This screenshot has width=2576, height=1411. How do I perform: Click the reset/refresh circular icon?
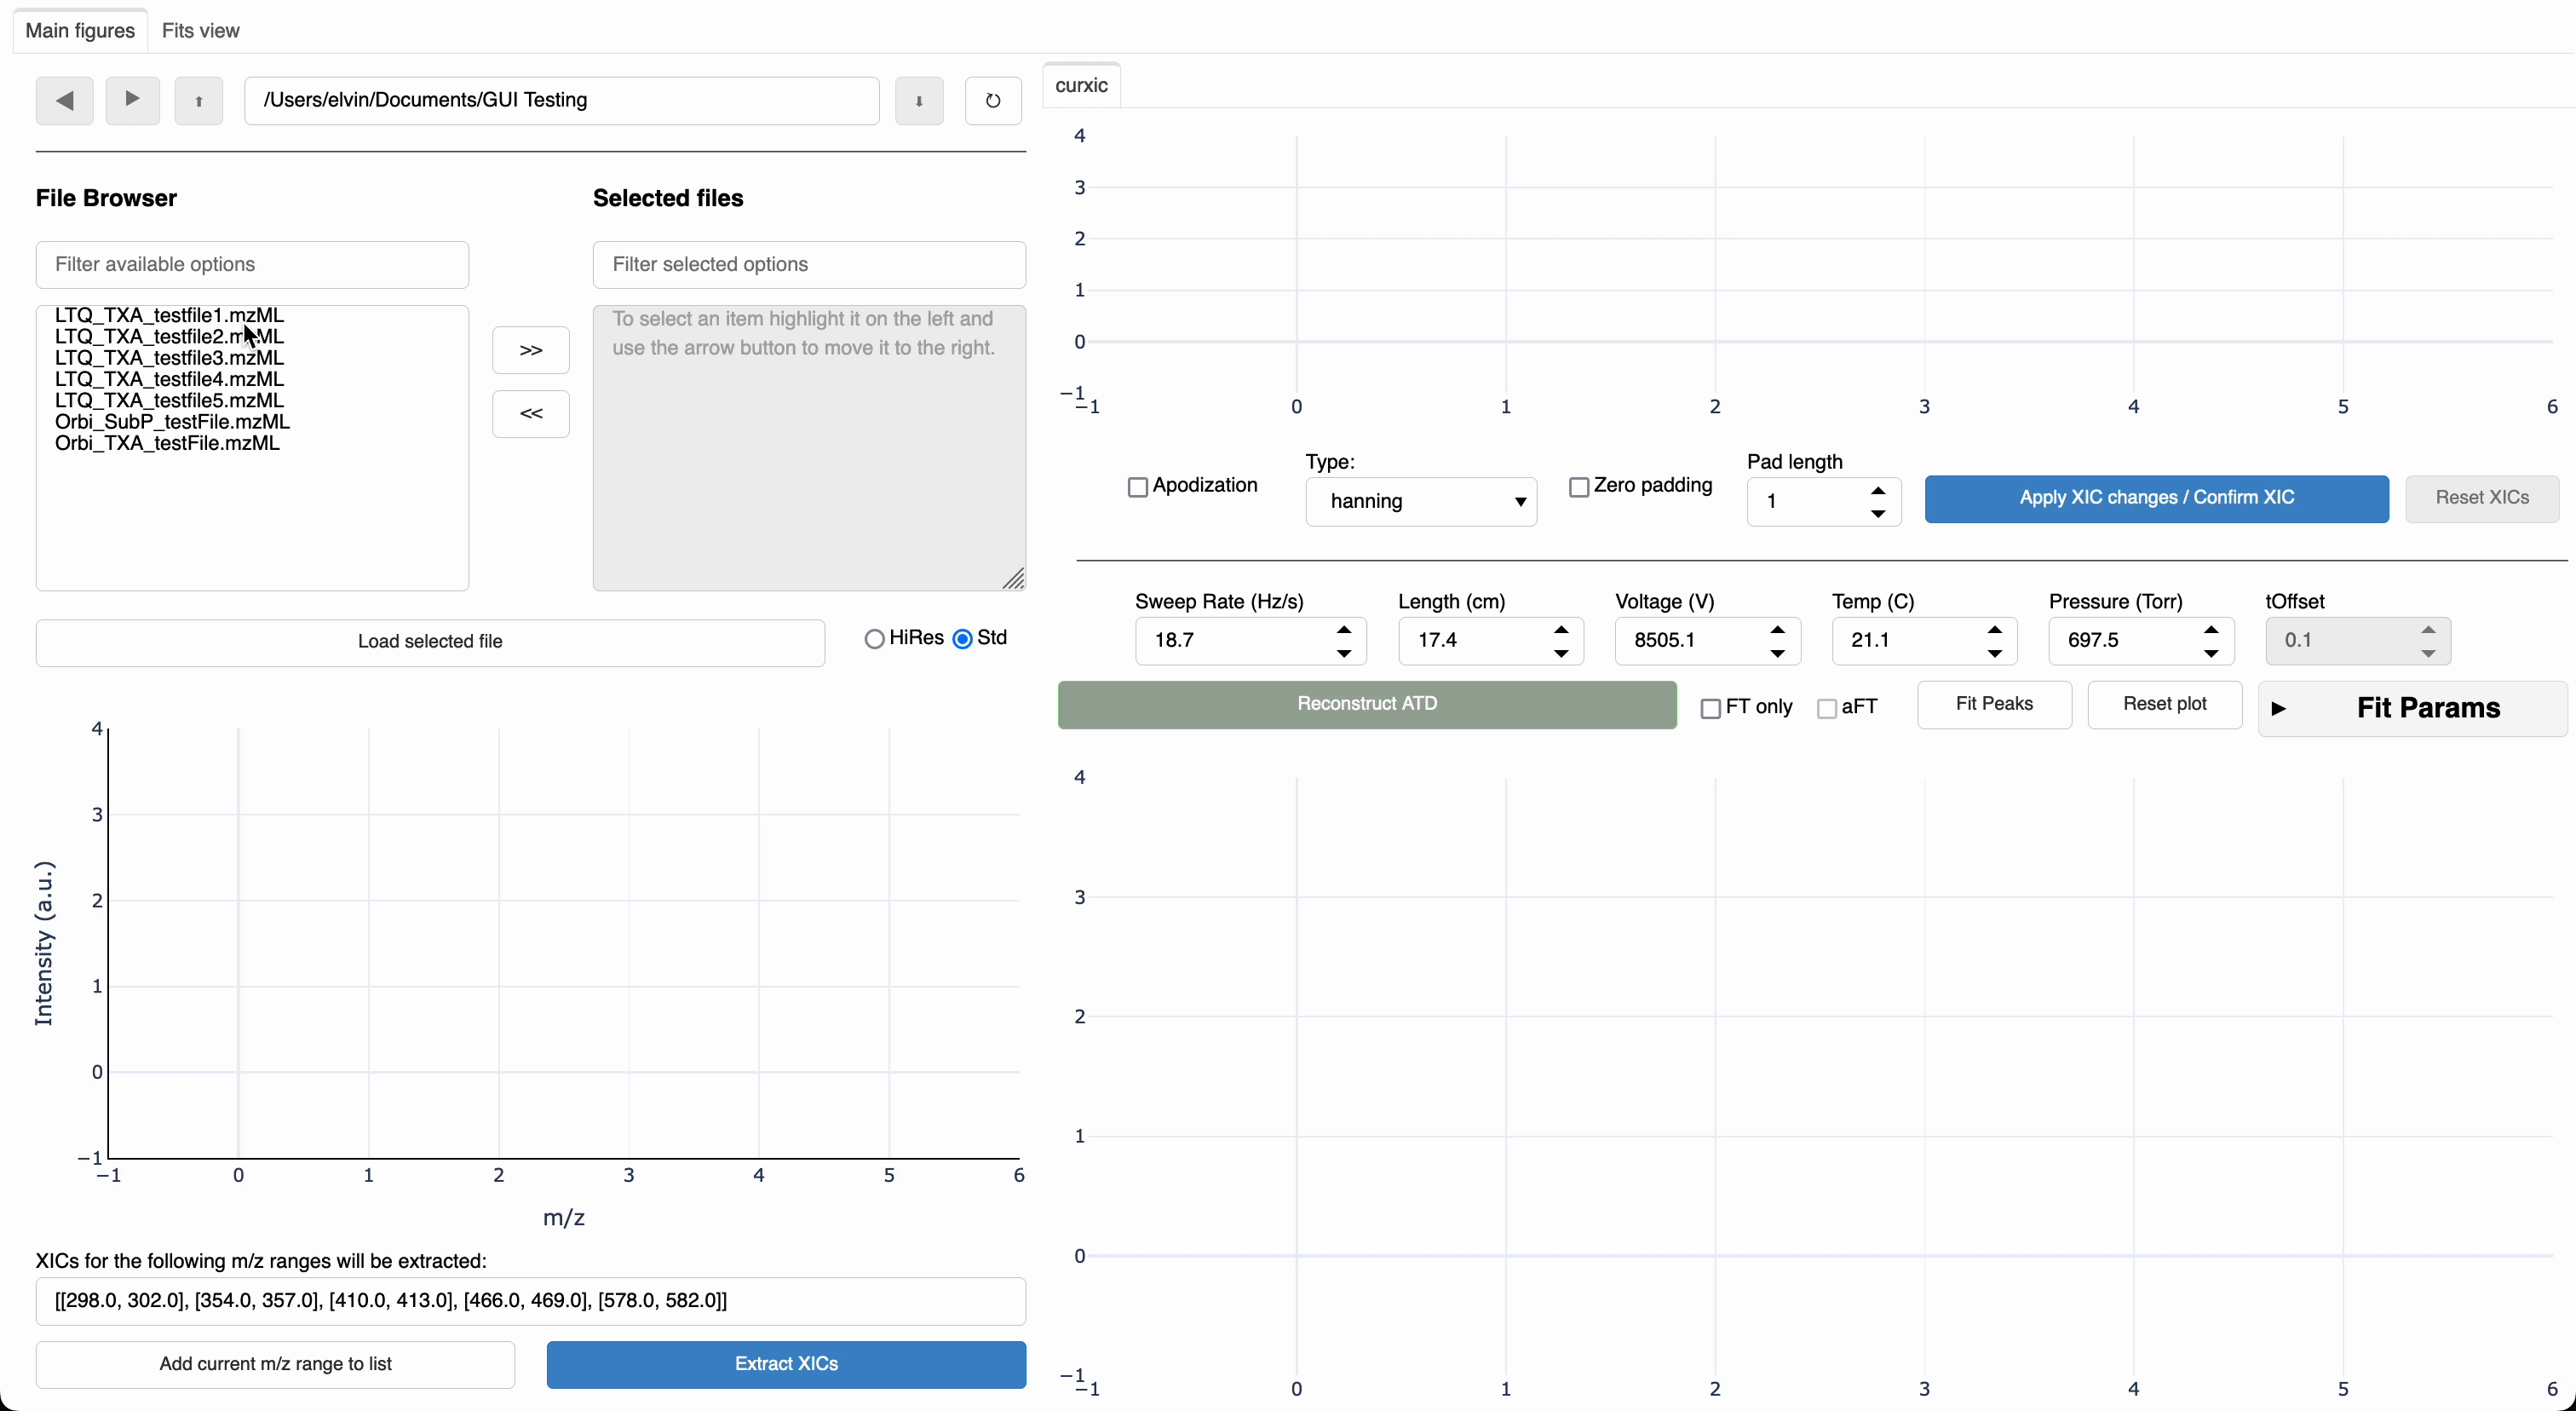point(993,99)
